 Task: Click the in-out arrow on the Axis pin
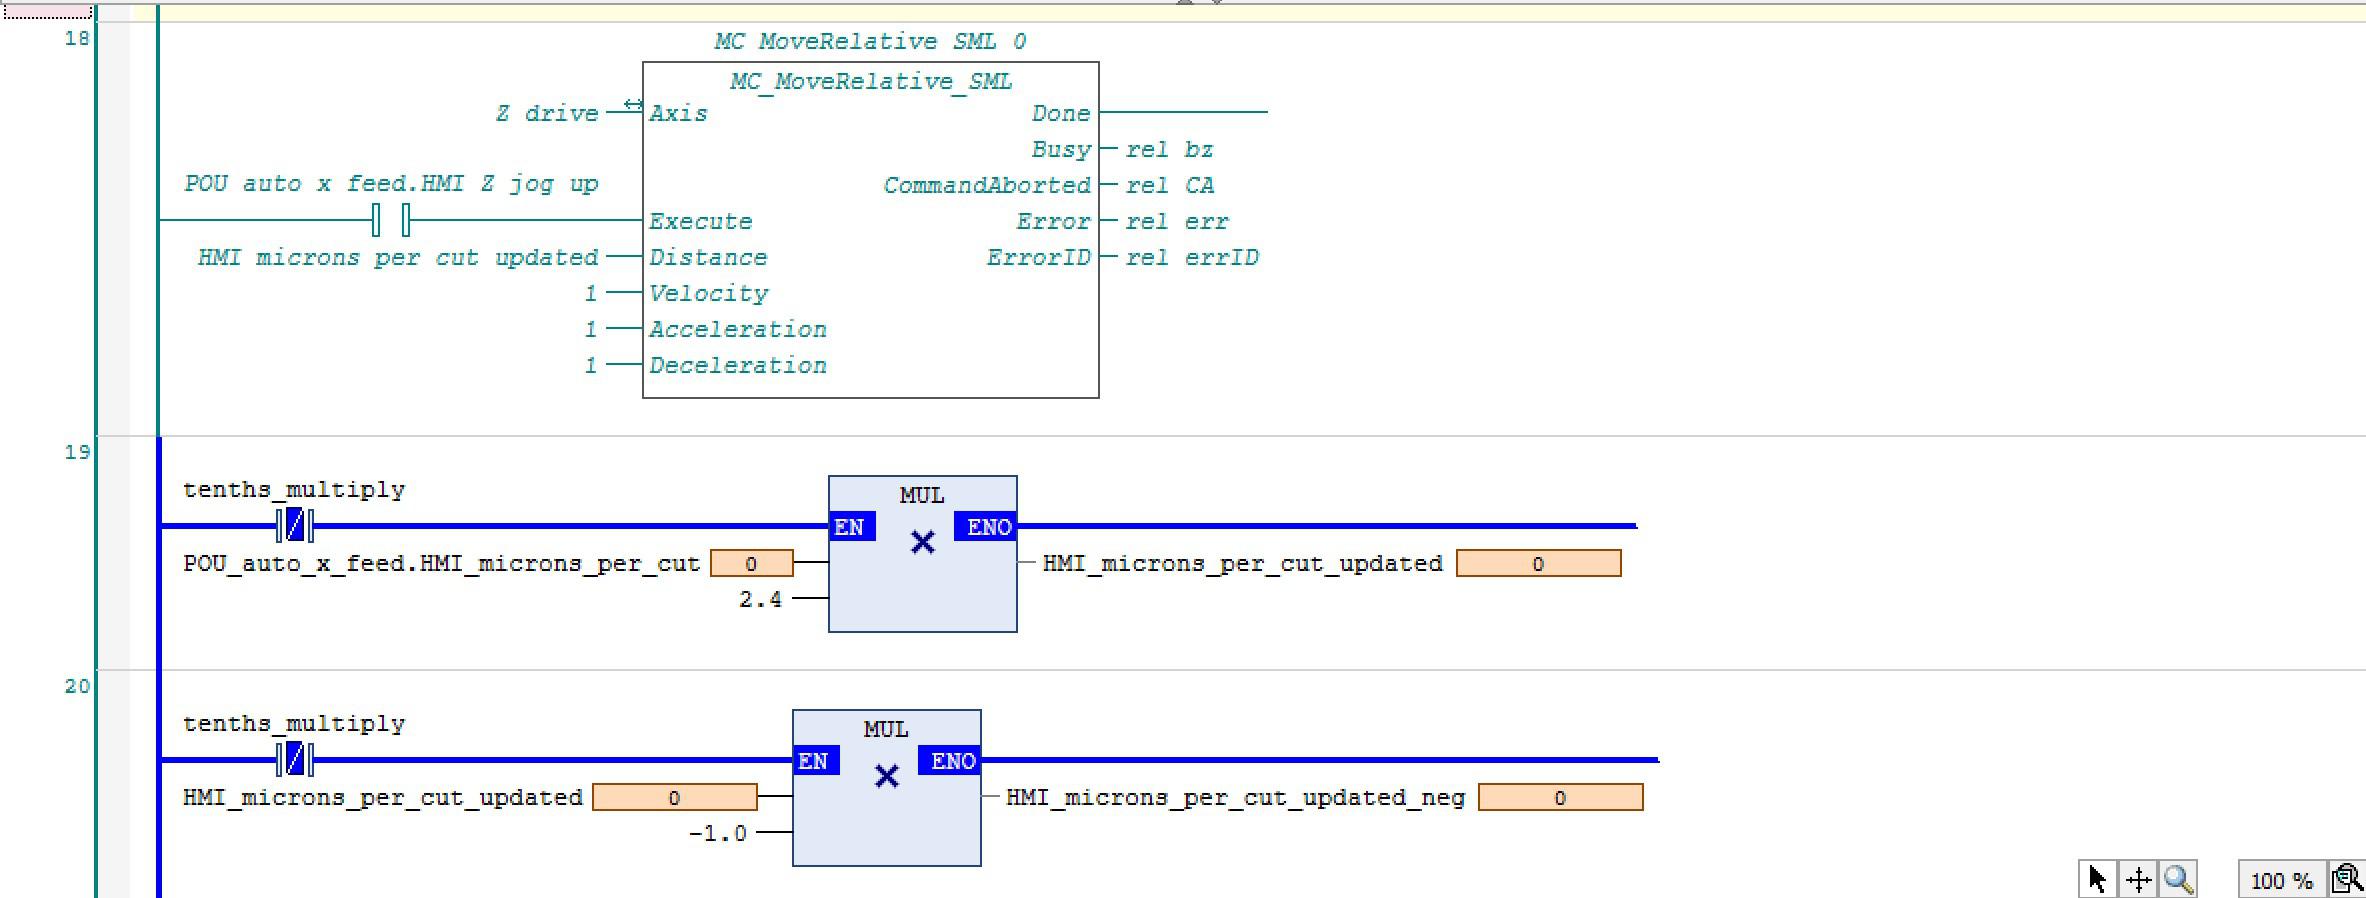632,104
